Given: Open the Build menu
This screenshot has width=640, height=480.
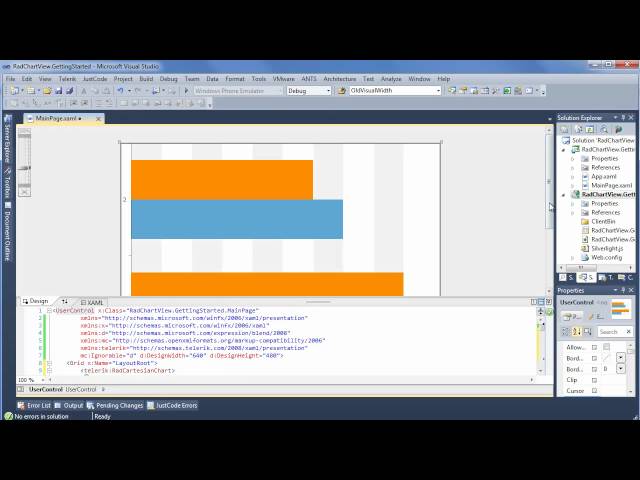Looking at the screenshot, I should pyautogui.click(x=146, y=79).
